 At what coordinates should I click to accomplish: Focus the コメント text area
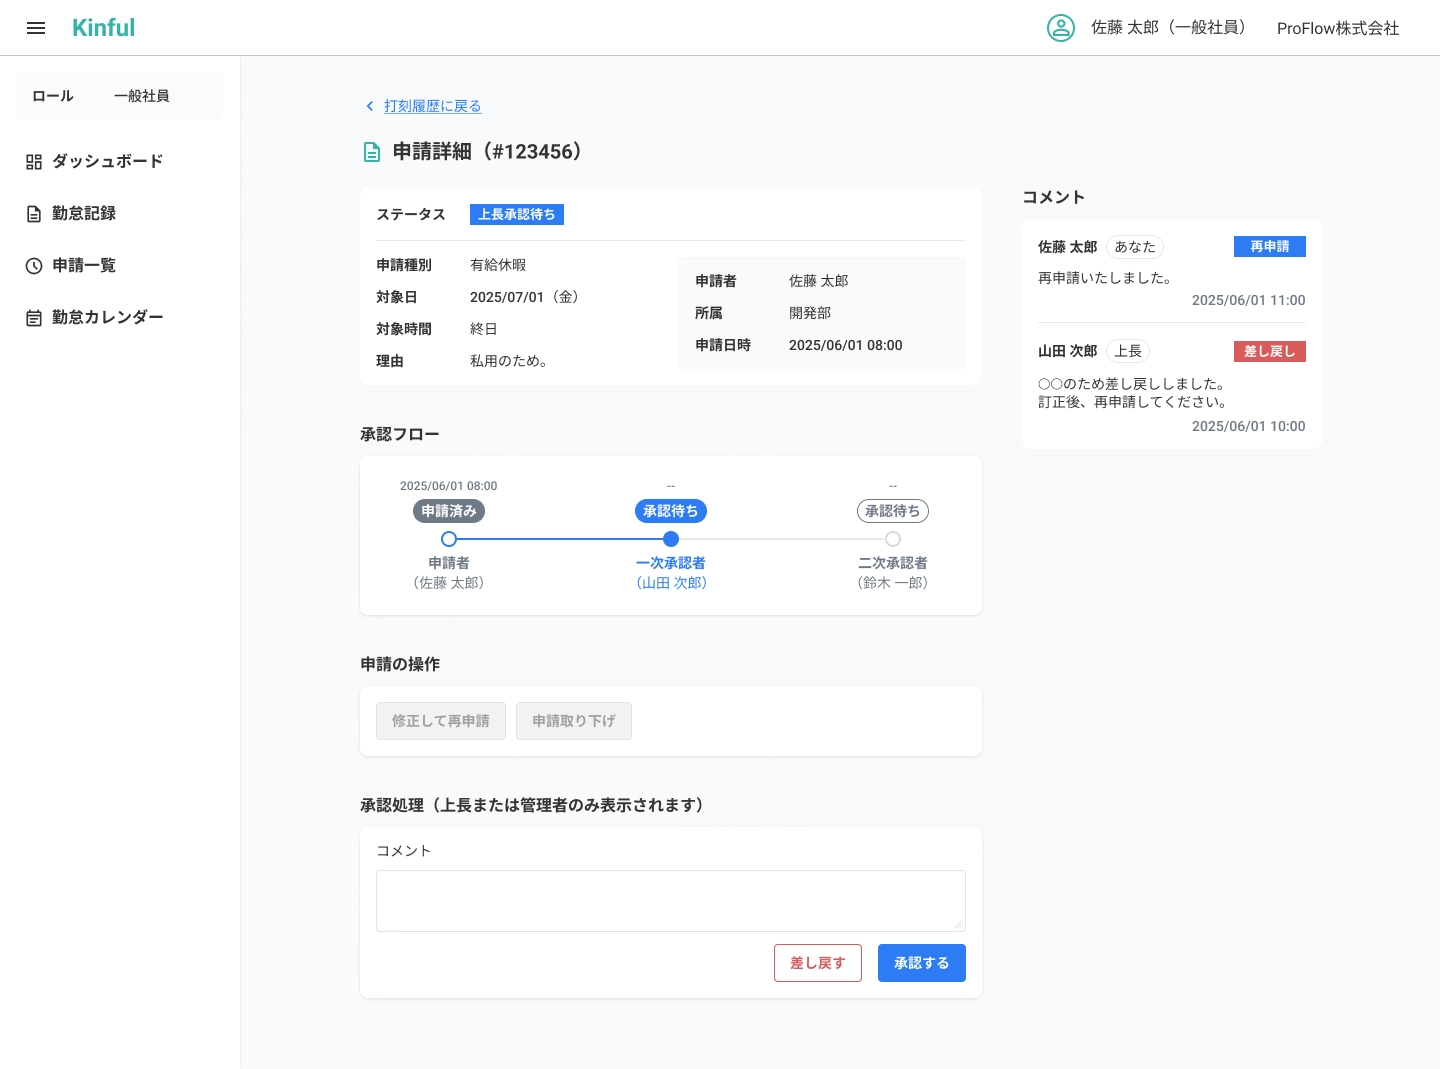(x=670, y=900)
